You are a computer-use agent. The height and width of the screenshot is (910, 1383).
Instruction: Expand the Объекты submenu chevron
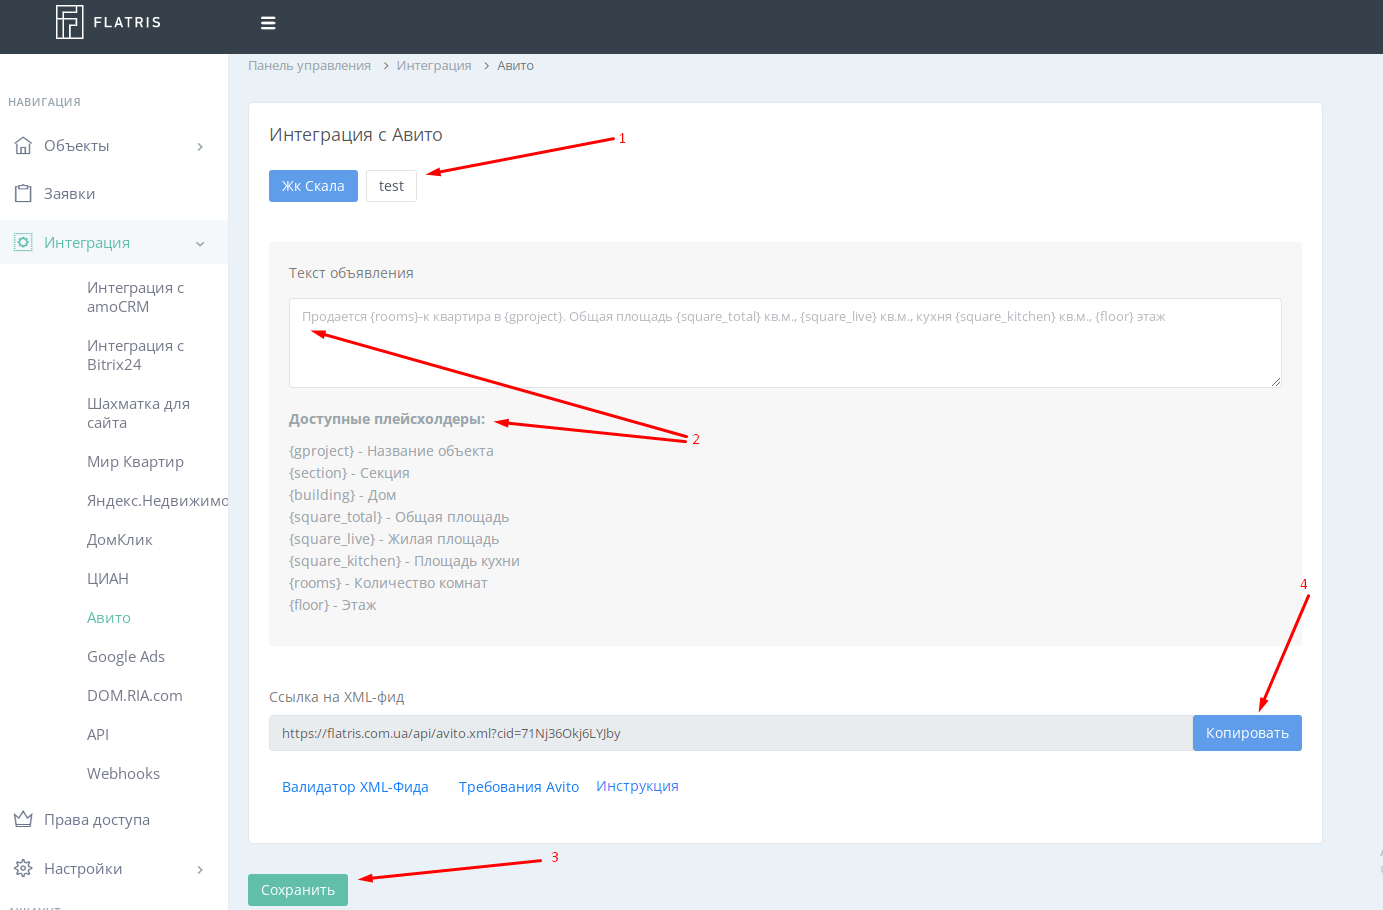tap(200, 147)
